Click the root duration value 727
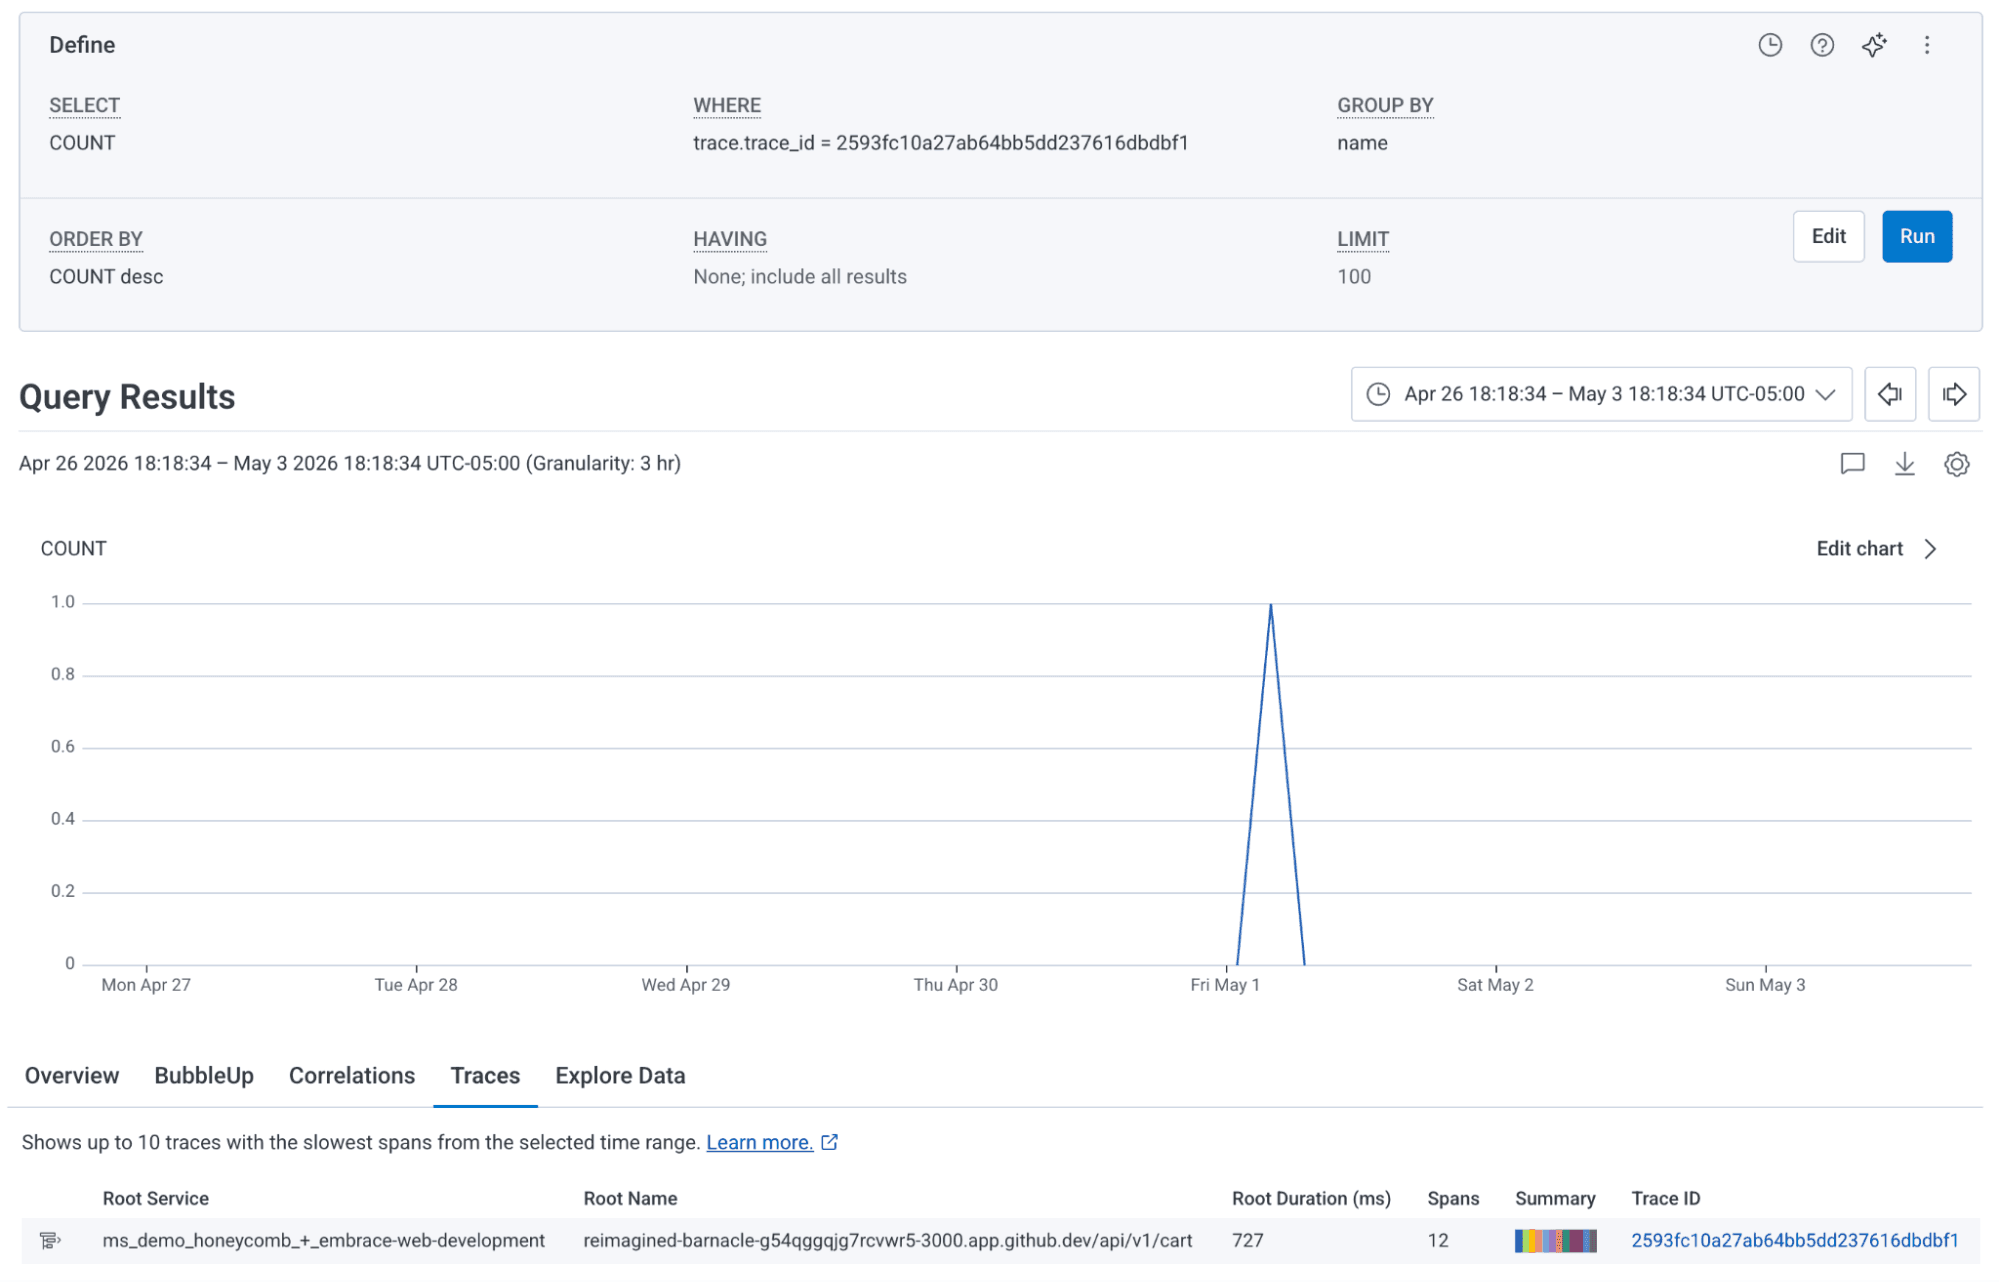Image resolution: width=1999 pixels, height=1282 pixels. point(1248,1241)
